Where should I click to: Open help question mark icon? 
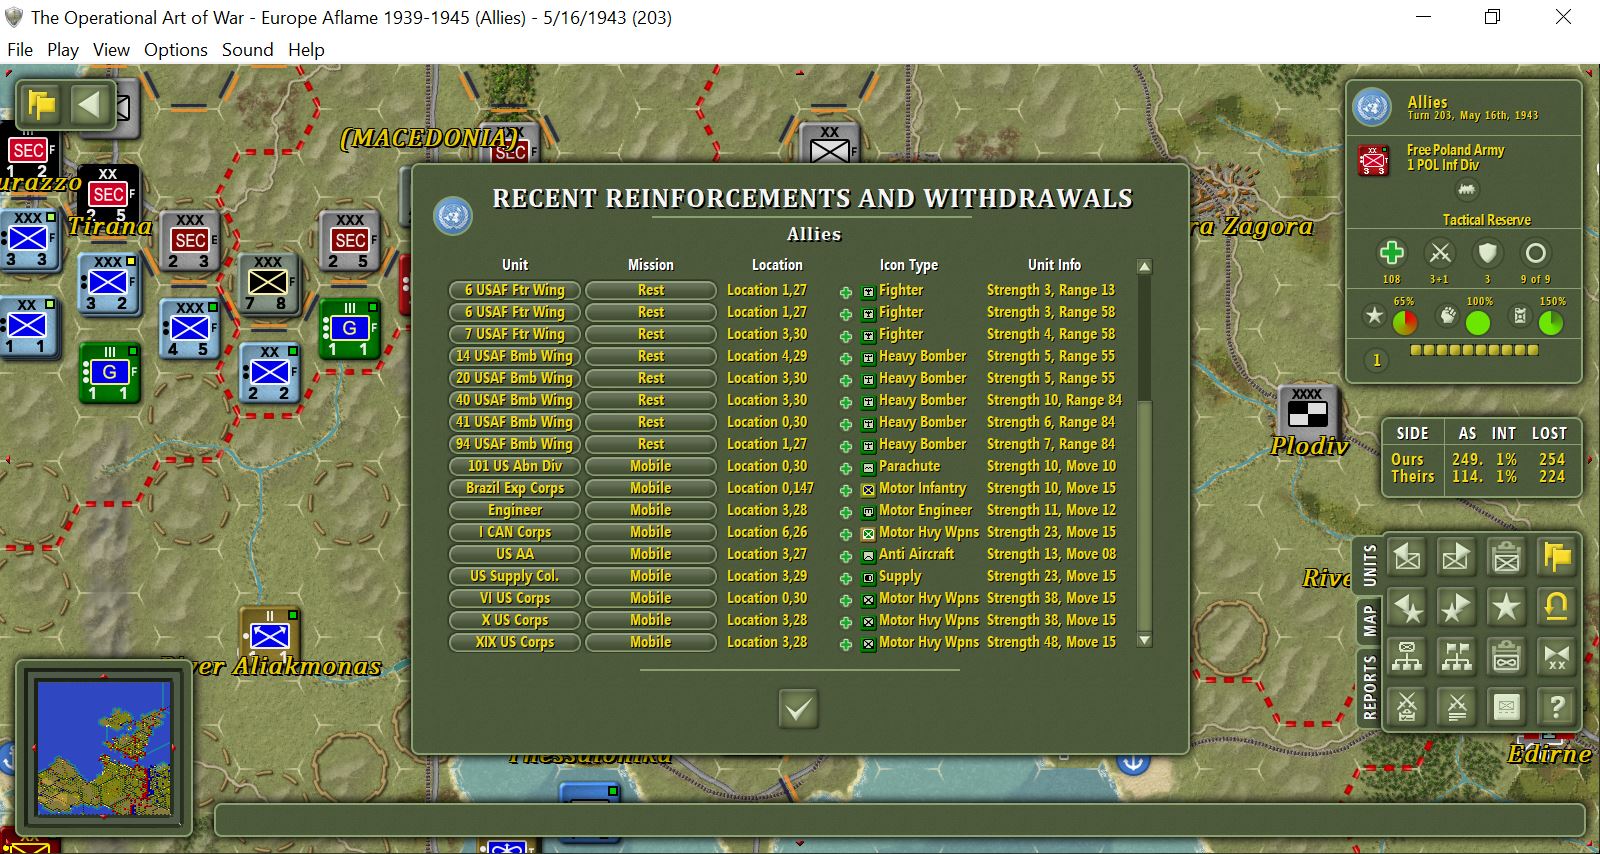1556,707
